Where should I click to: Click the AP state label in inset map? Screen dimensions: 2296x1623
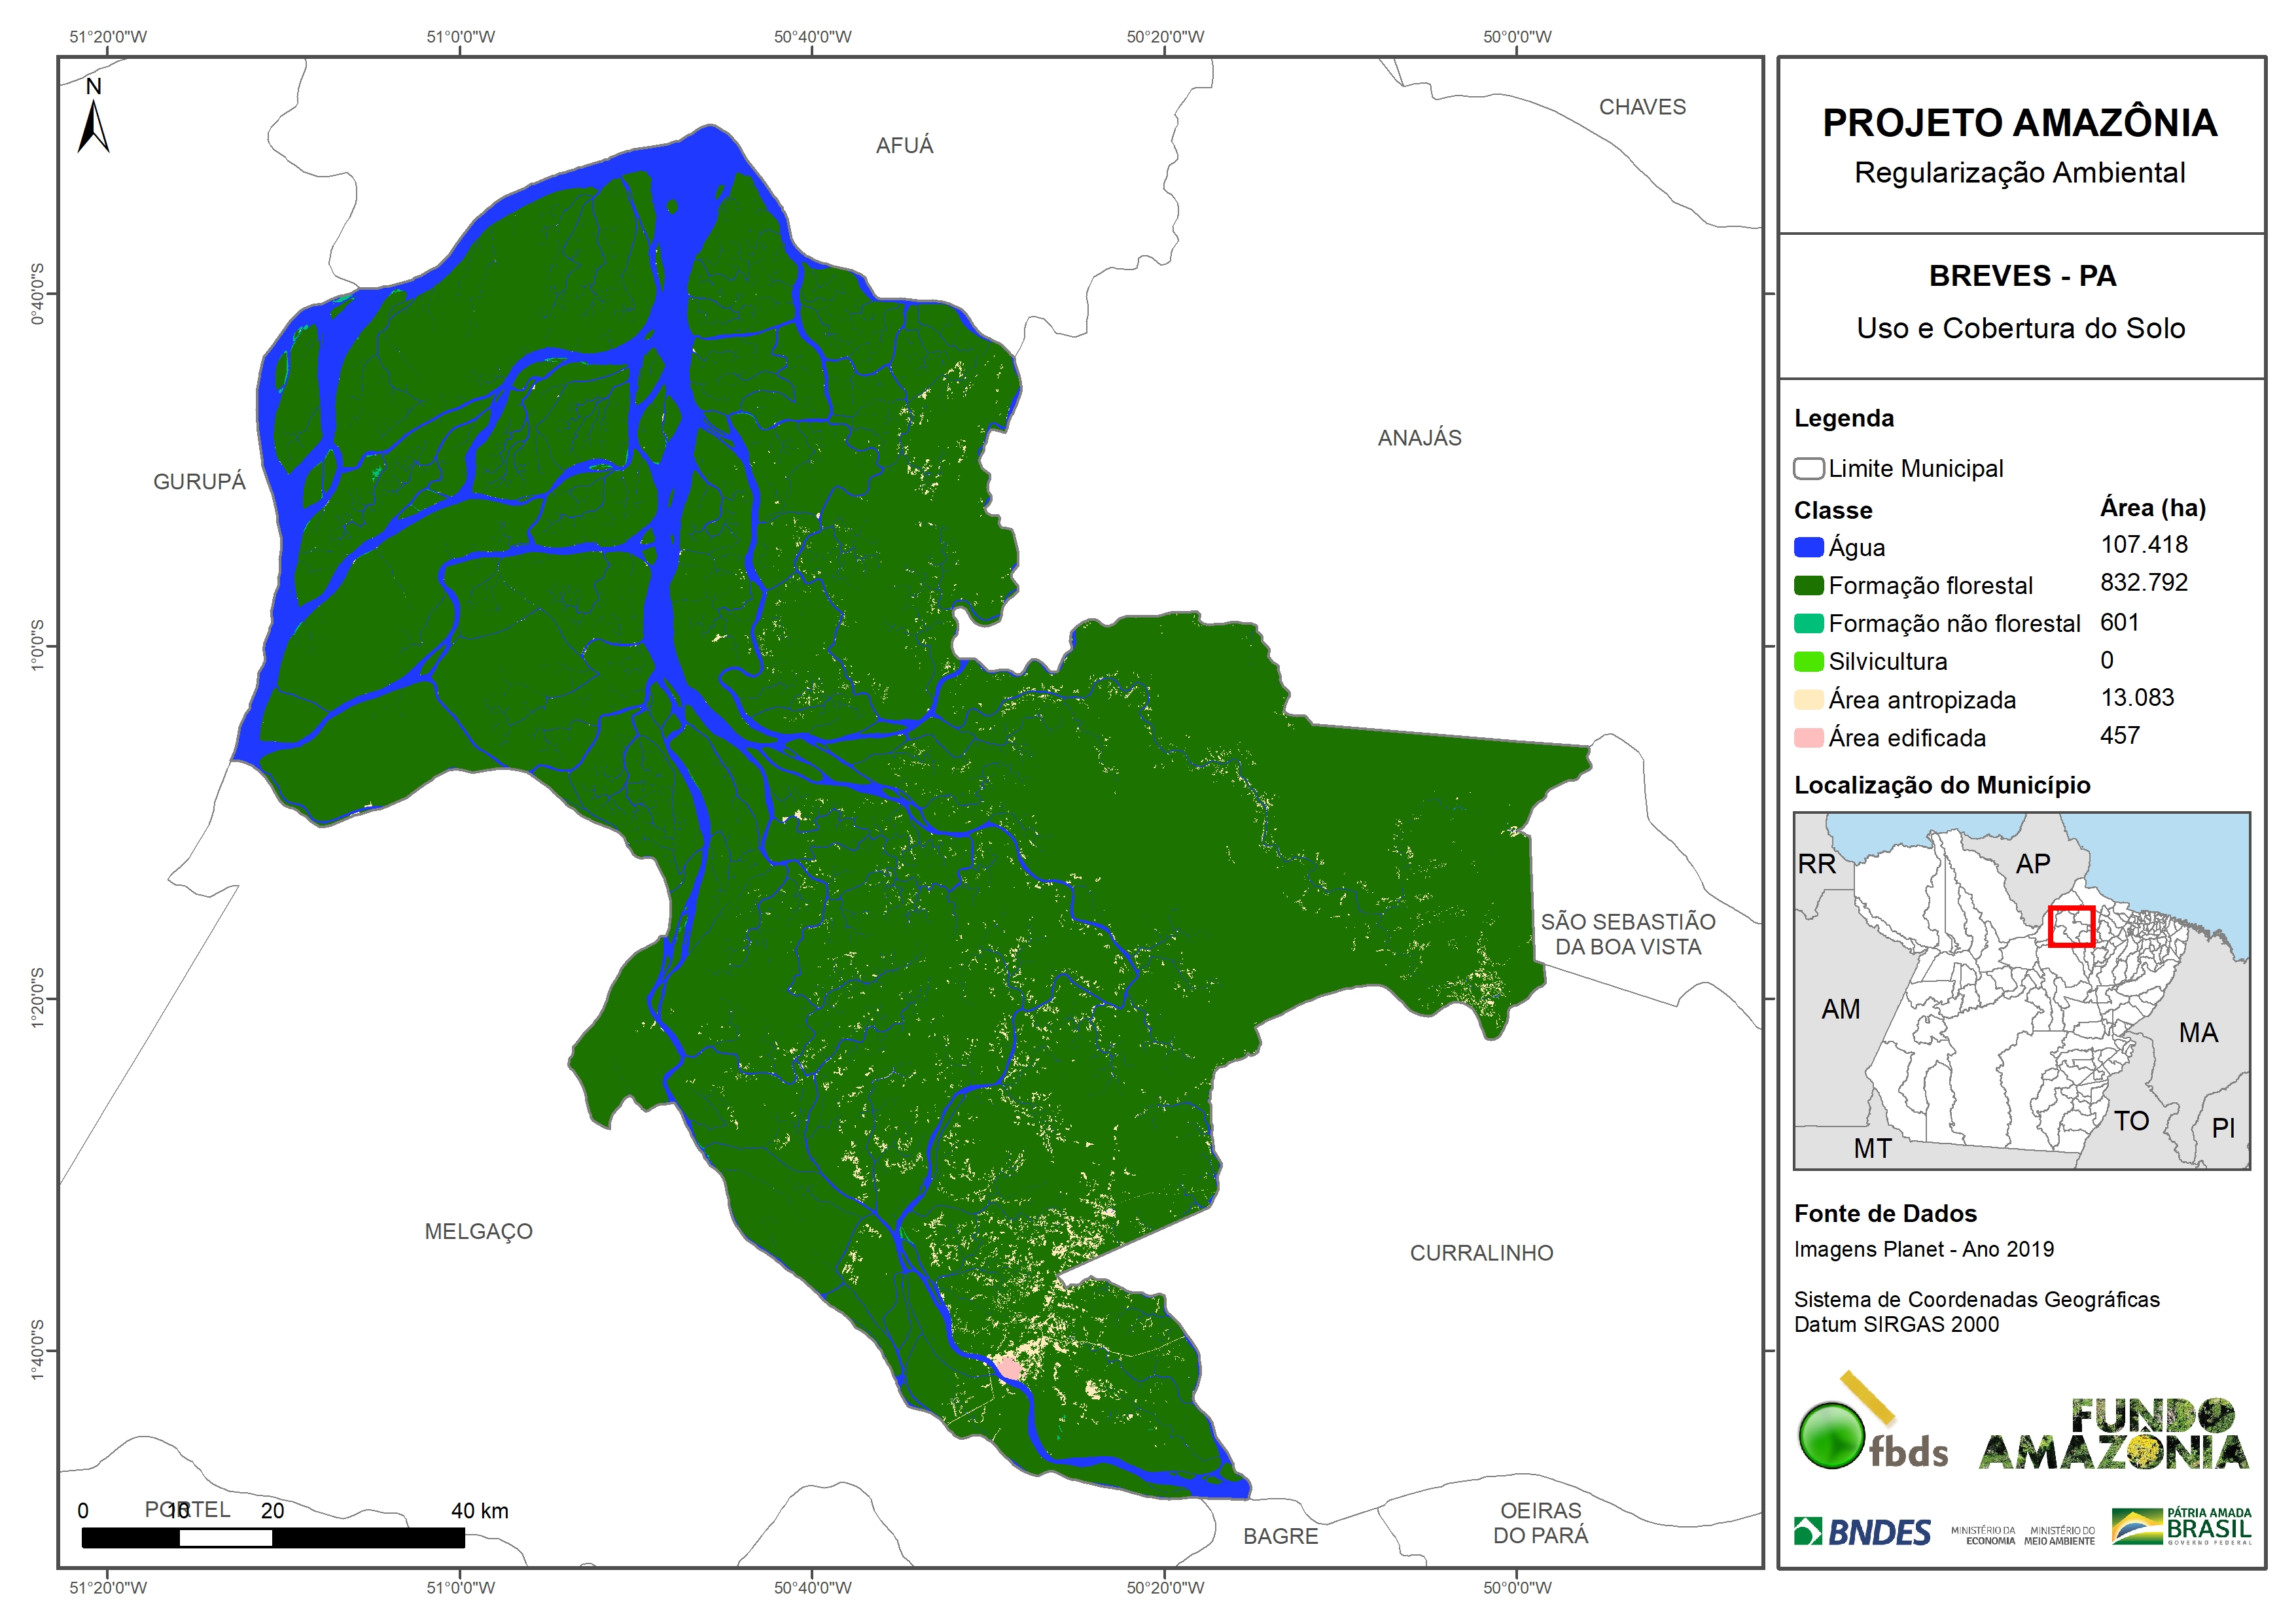tap(2032, 864)
